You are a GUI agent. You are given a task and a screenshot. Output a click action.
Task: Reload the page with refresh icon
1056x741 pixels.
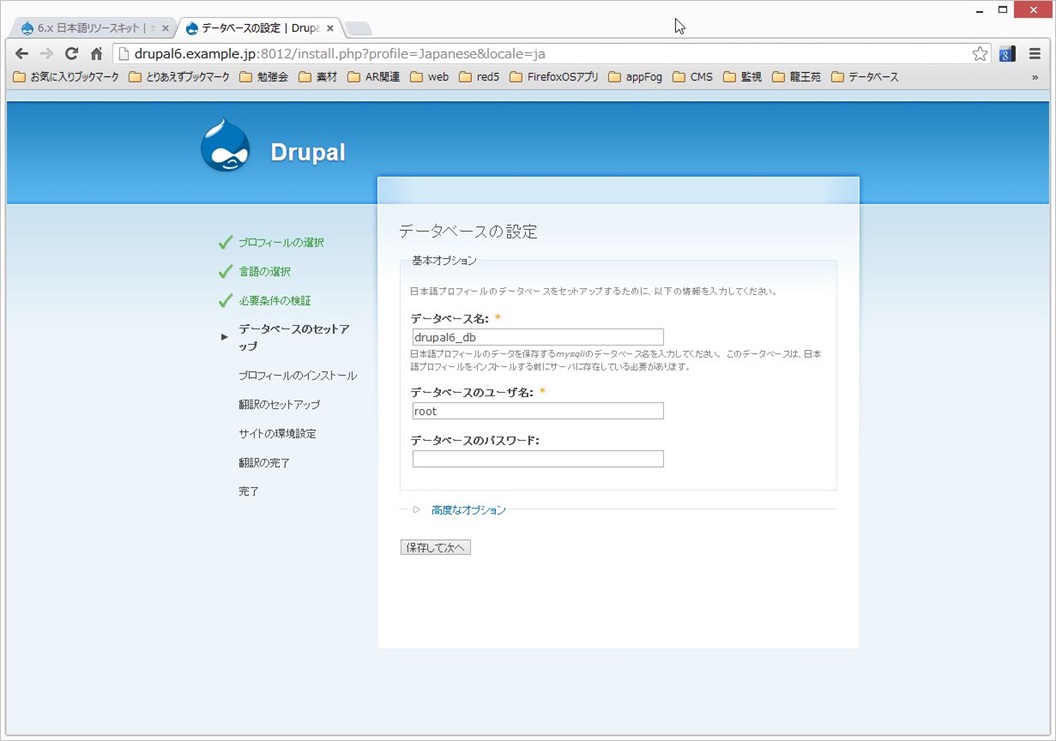point(71,54)
